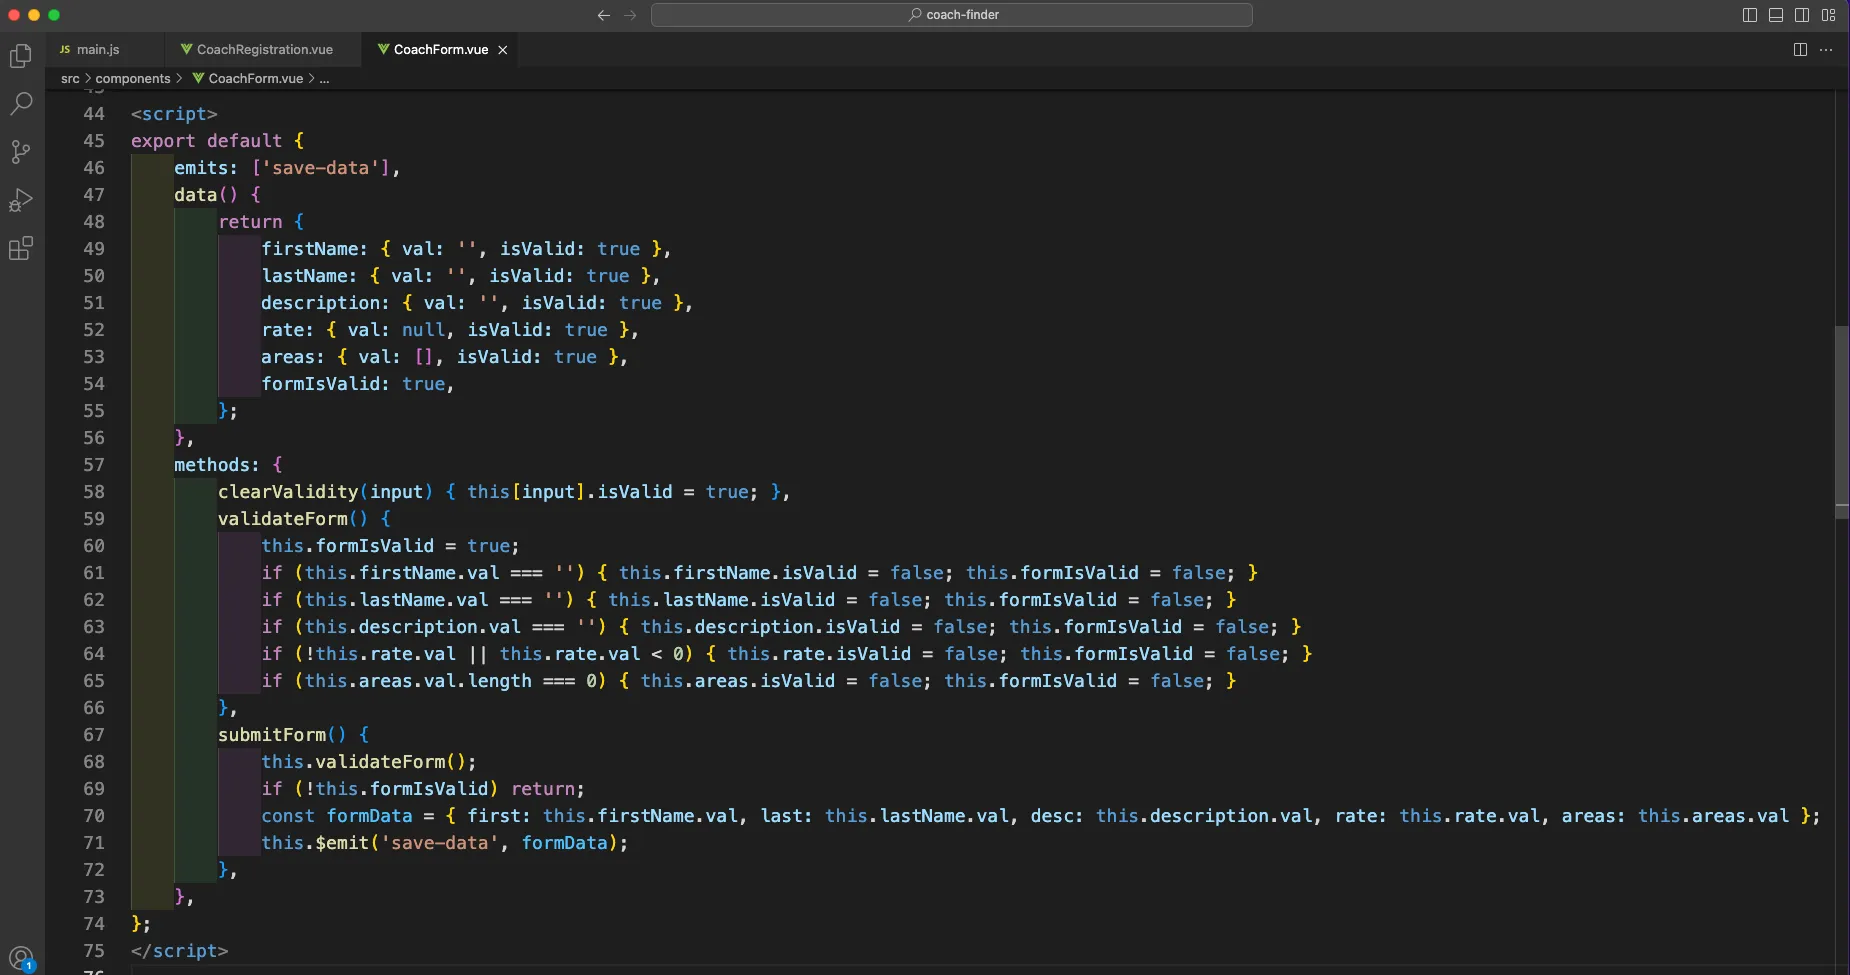Click validateForm method definition on line 59
Viewport: 1850px width, 975px height.
click(x=283, y=519)
